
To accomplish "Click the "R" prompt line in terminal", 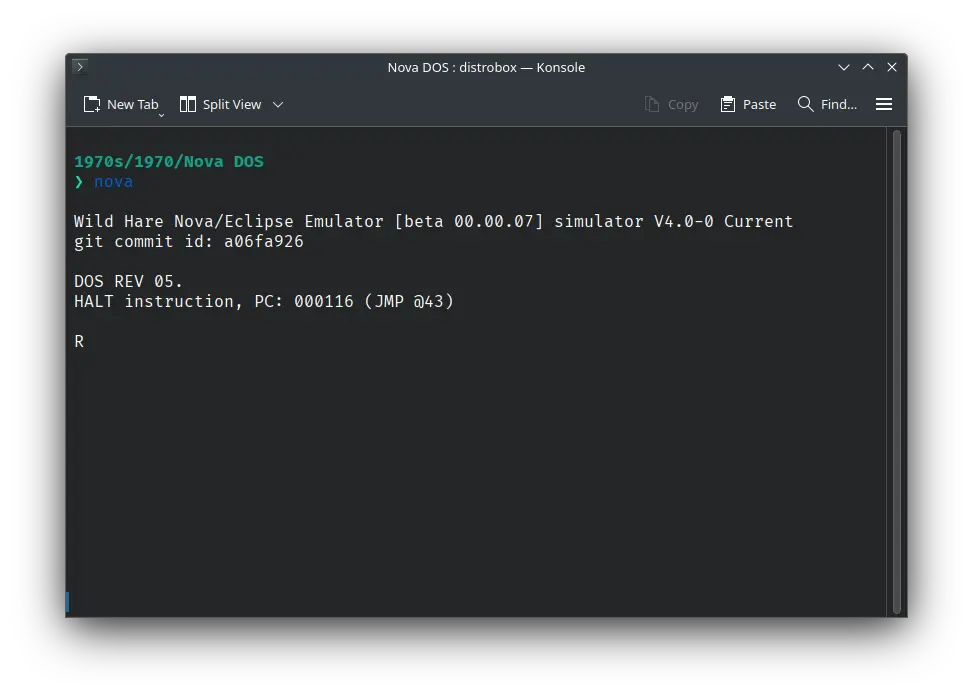I will [79, 341].
